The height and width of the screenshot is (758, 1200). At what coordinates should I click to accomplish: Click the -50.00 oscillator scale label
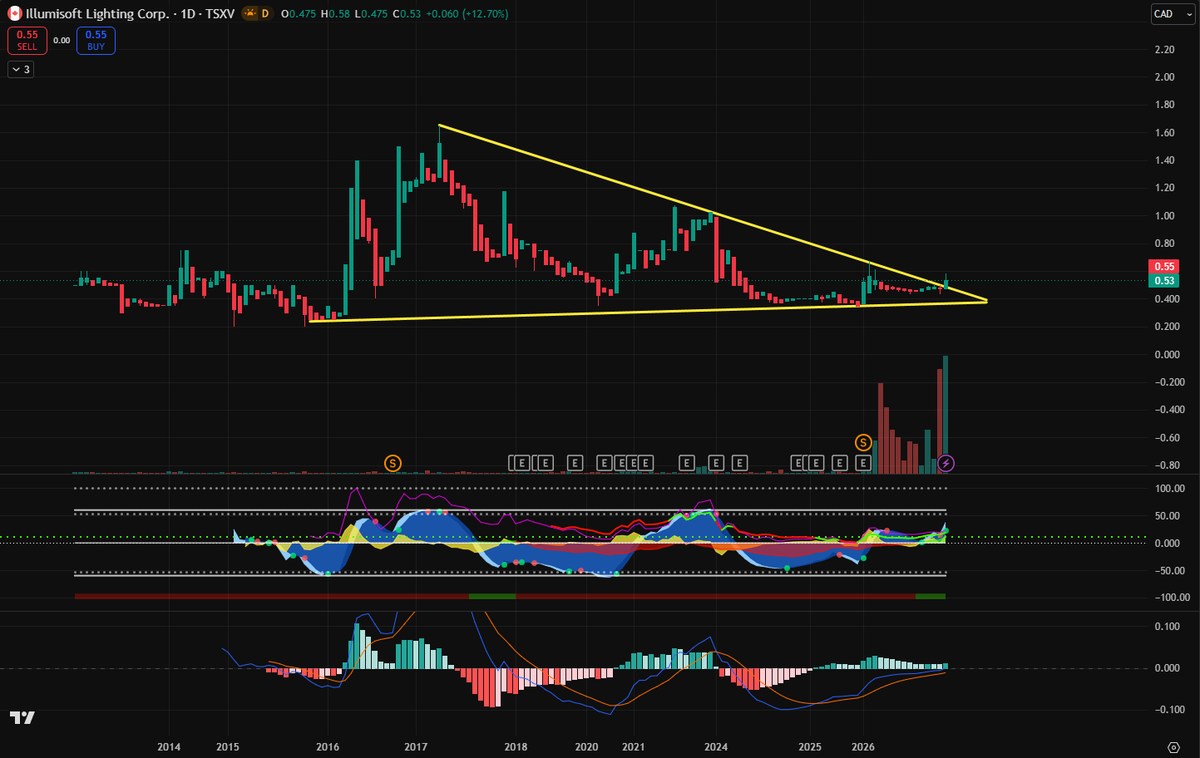coord(1168,570)
